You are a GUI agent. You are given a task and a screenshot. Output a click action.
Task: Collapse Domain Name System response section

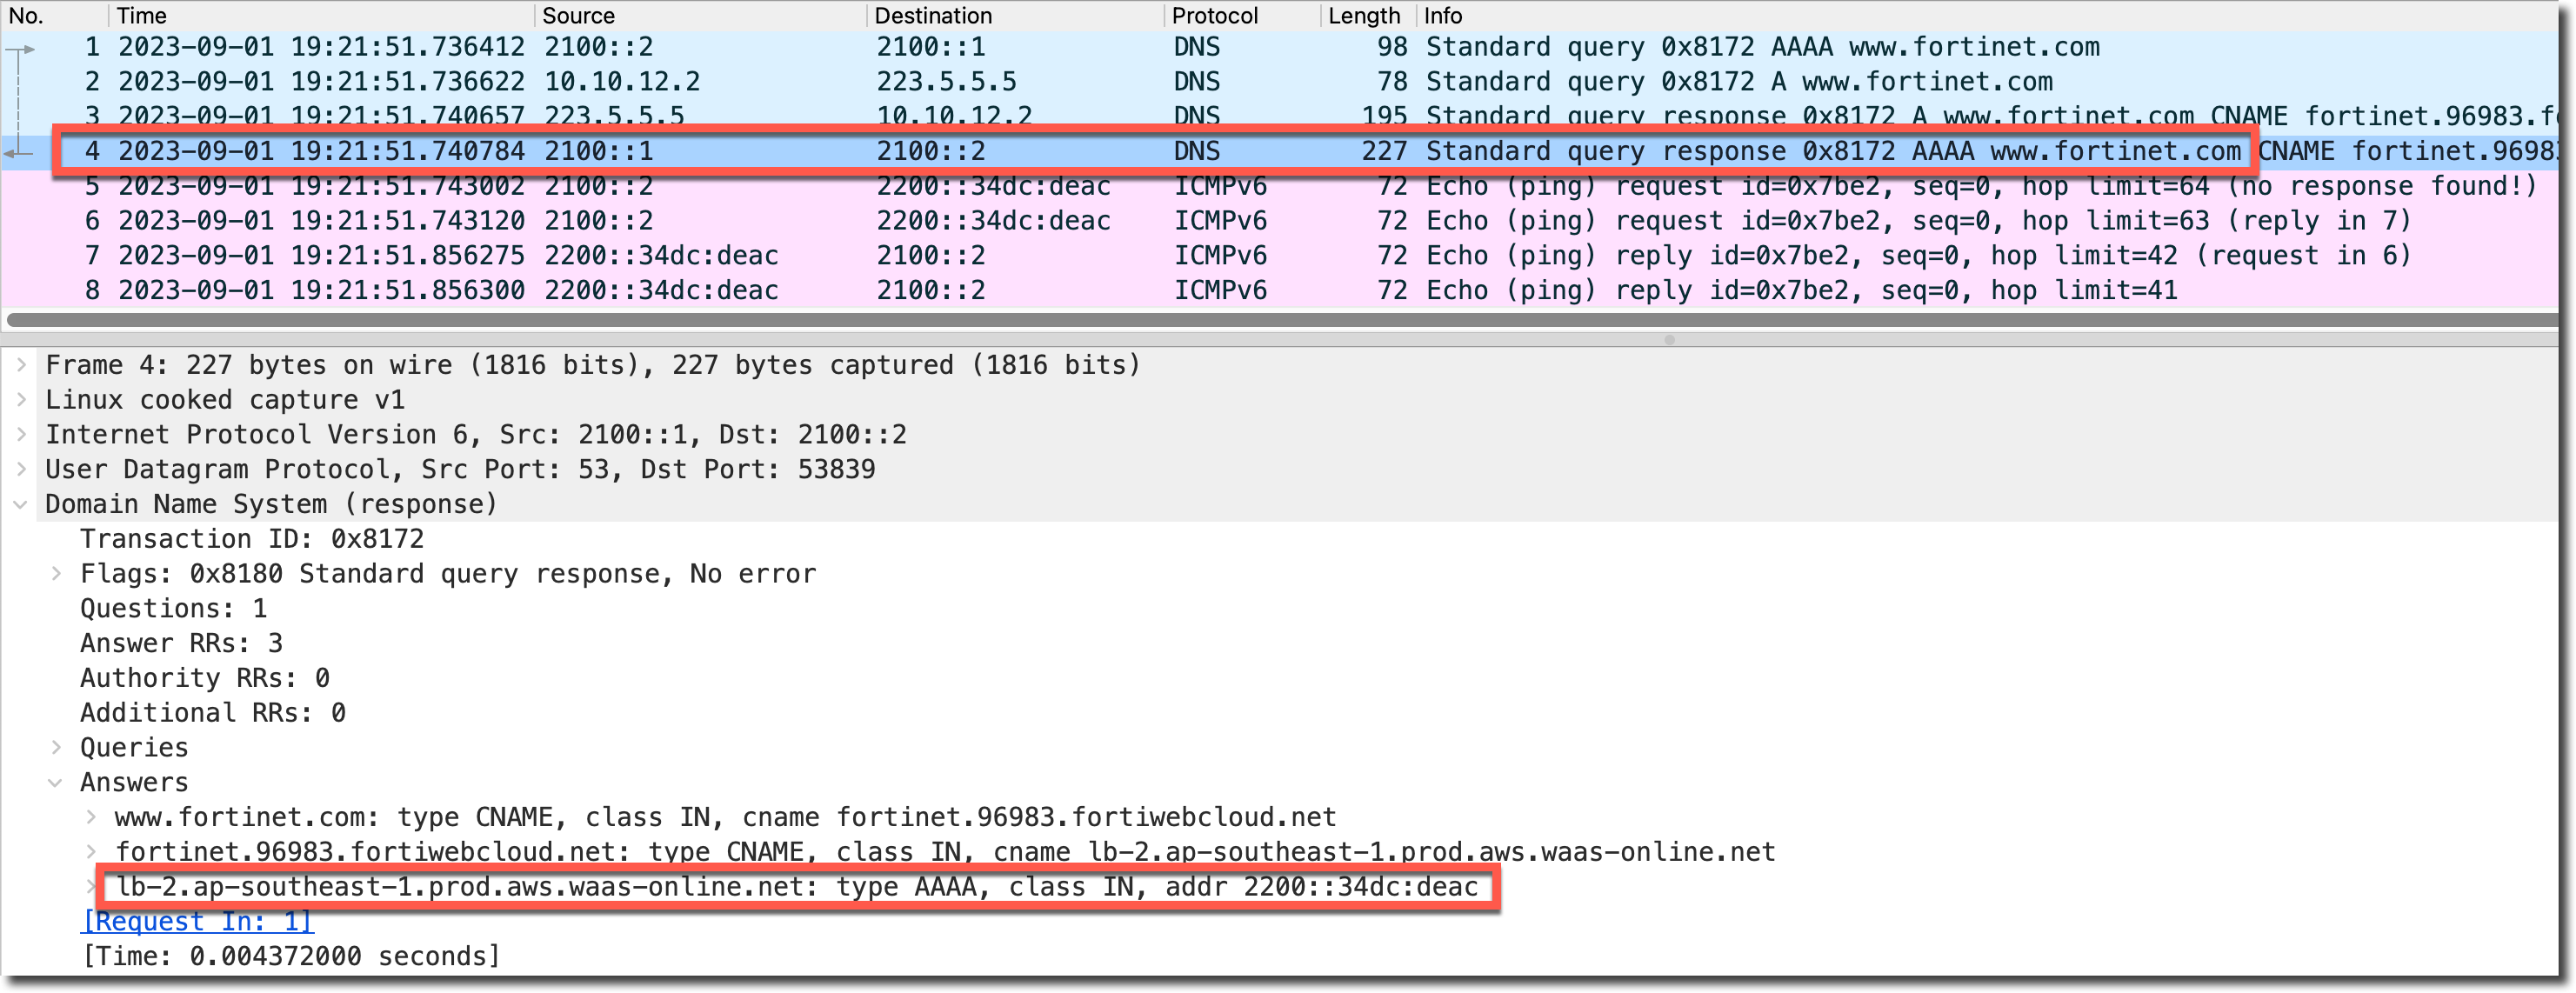(x=21, y=504)
